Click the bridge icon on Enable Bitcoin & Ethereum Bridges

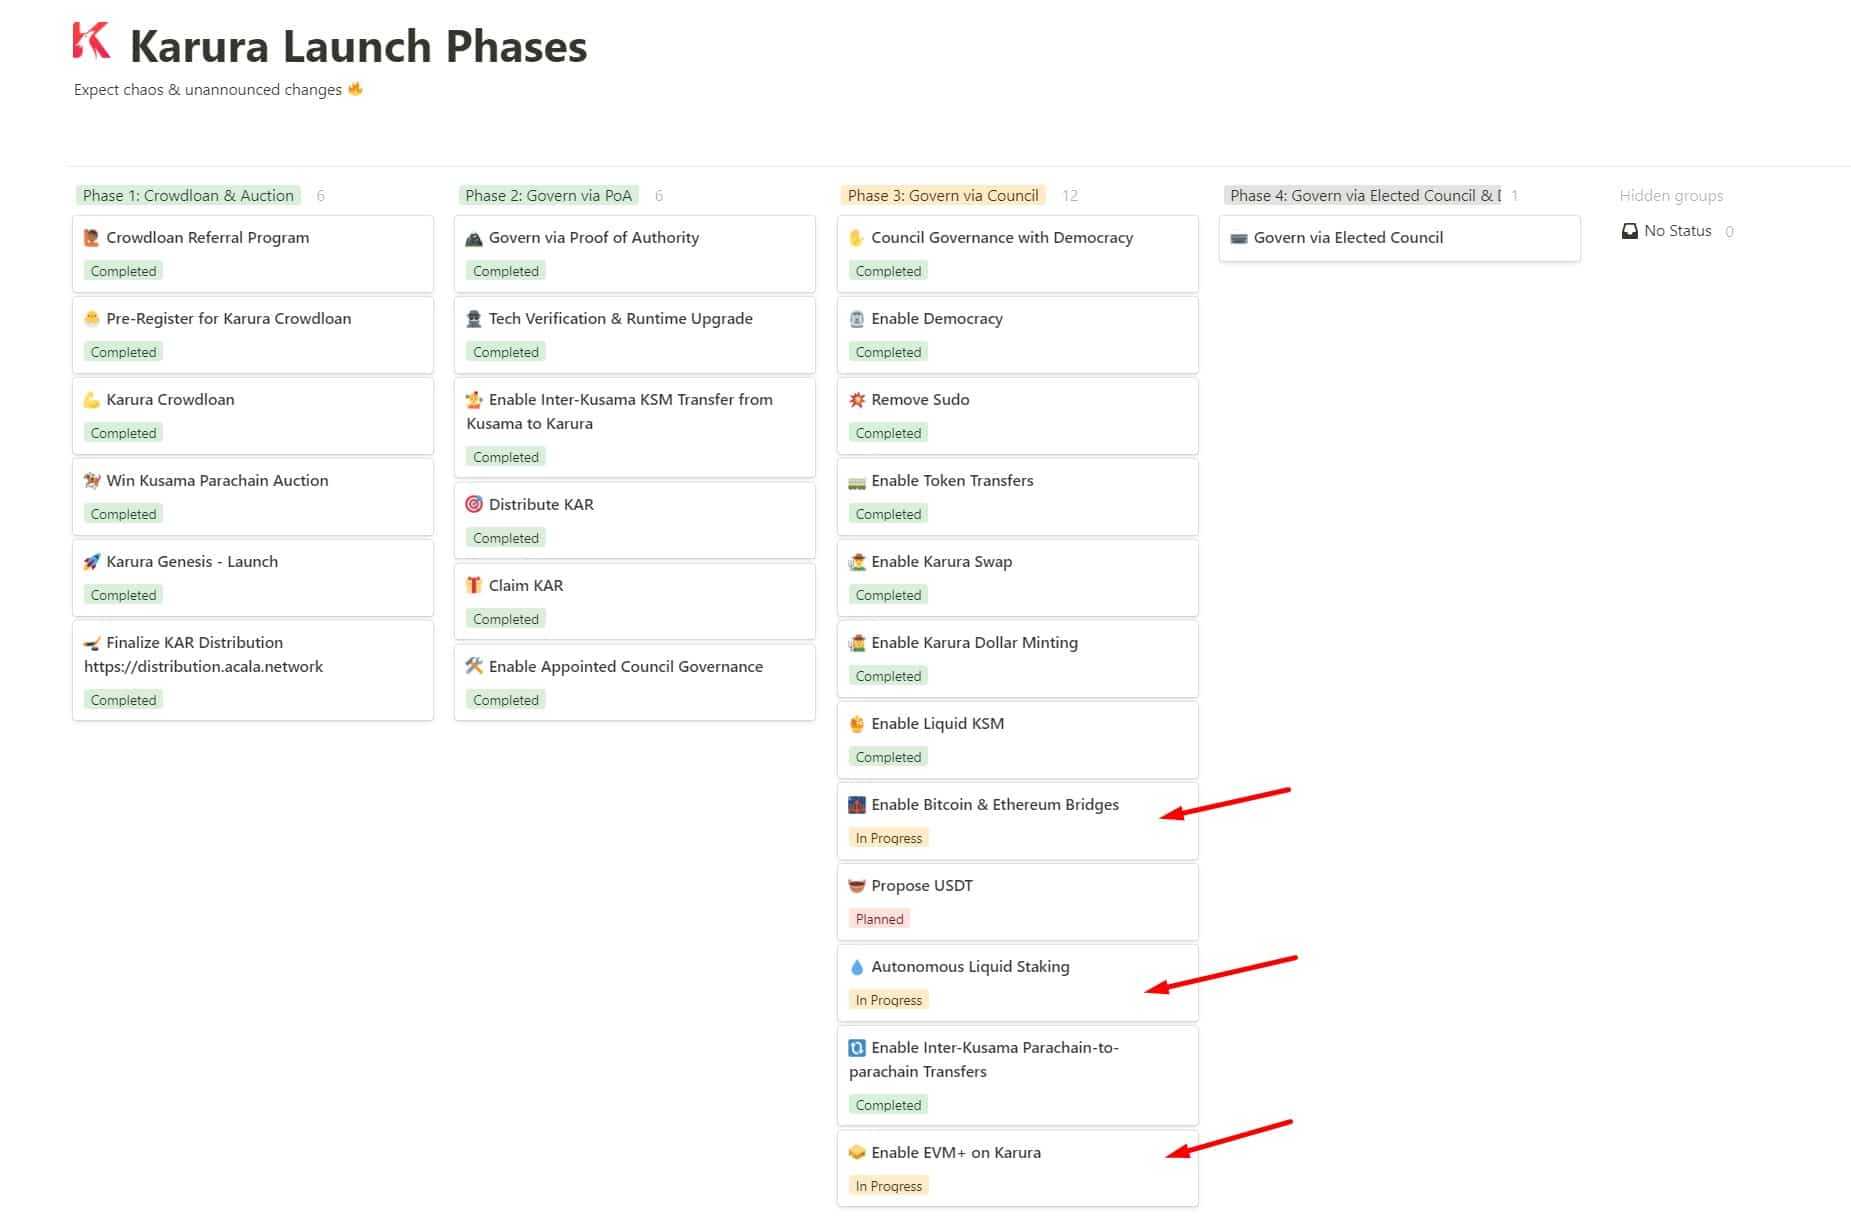point(857,804)
